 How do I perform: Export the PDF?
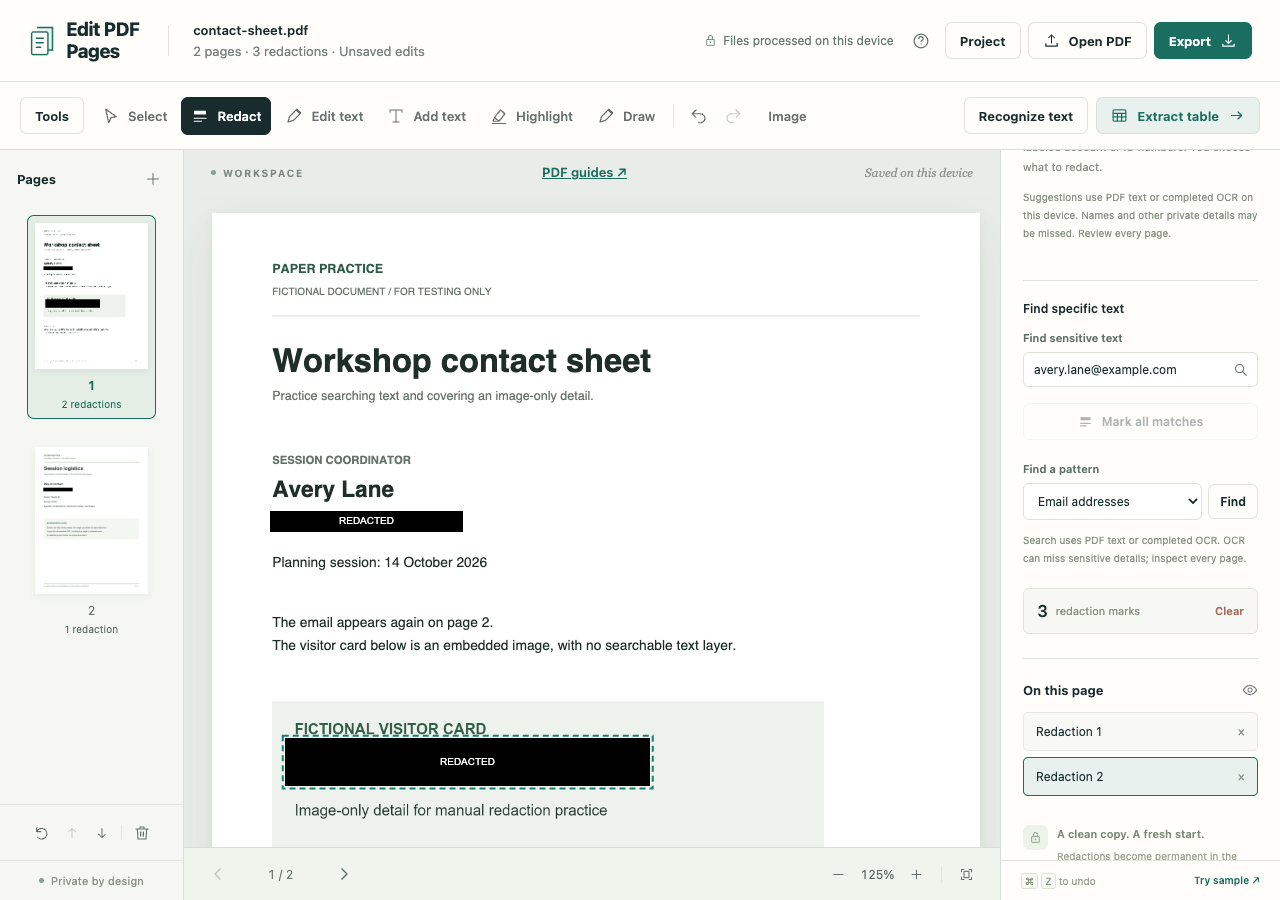coord(1203,41)
